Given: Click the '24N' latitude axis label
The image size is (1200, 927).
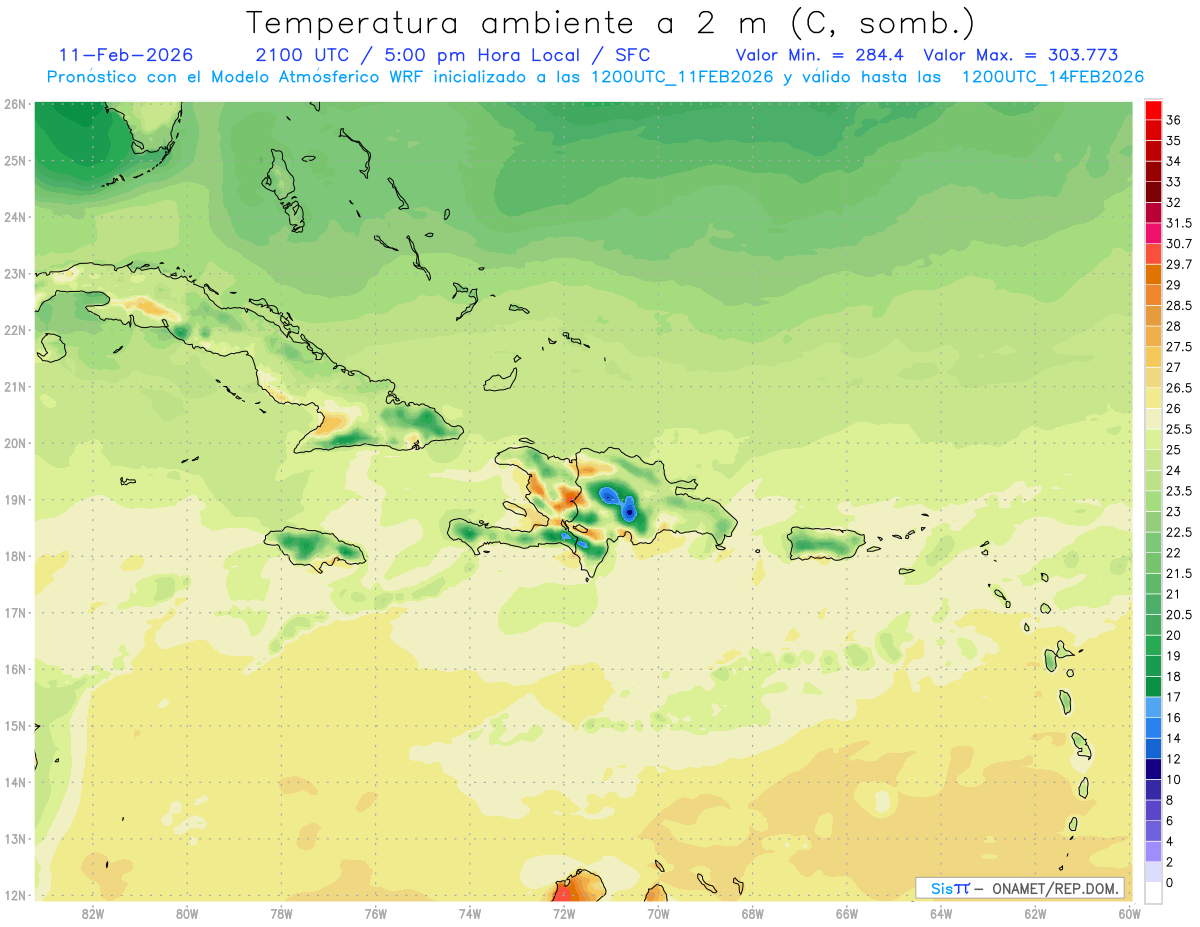Looking at the screenshot, I should (14, 217).
